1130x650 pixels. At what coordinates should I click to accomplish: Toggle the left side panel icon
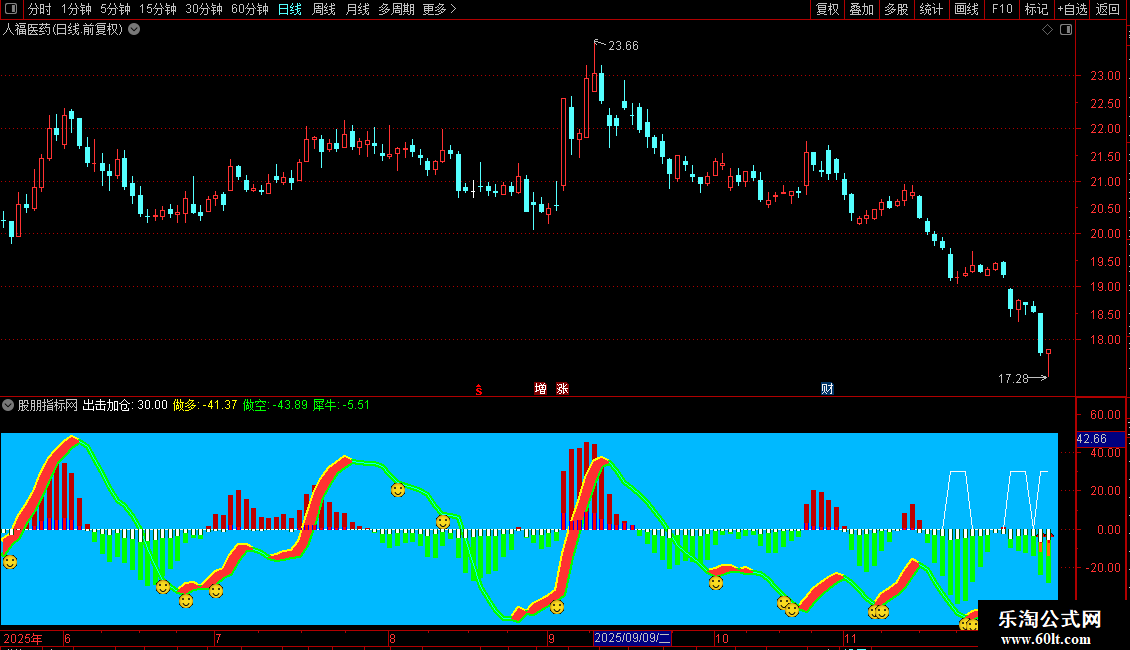11,9
